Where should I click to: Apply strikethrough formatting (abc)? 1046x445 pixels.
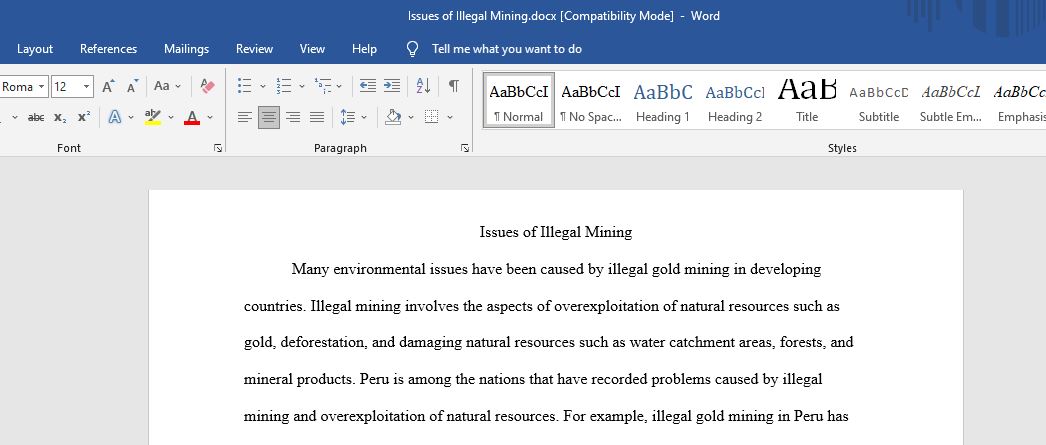[36, 117]
